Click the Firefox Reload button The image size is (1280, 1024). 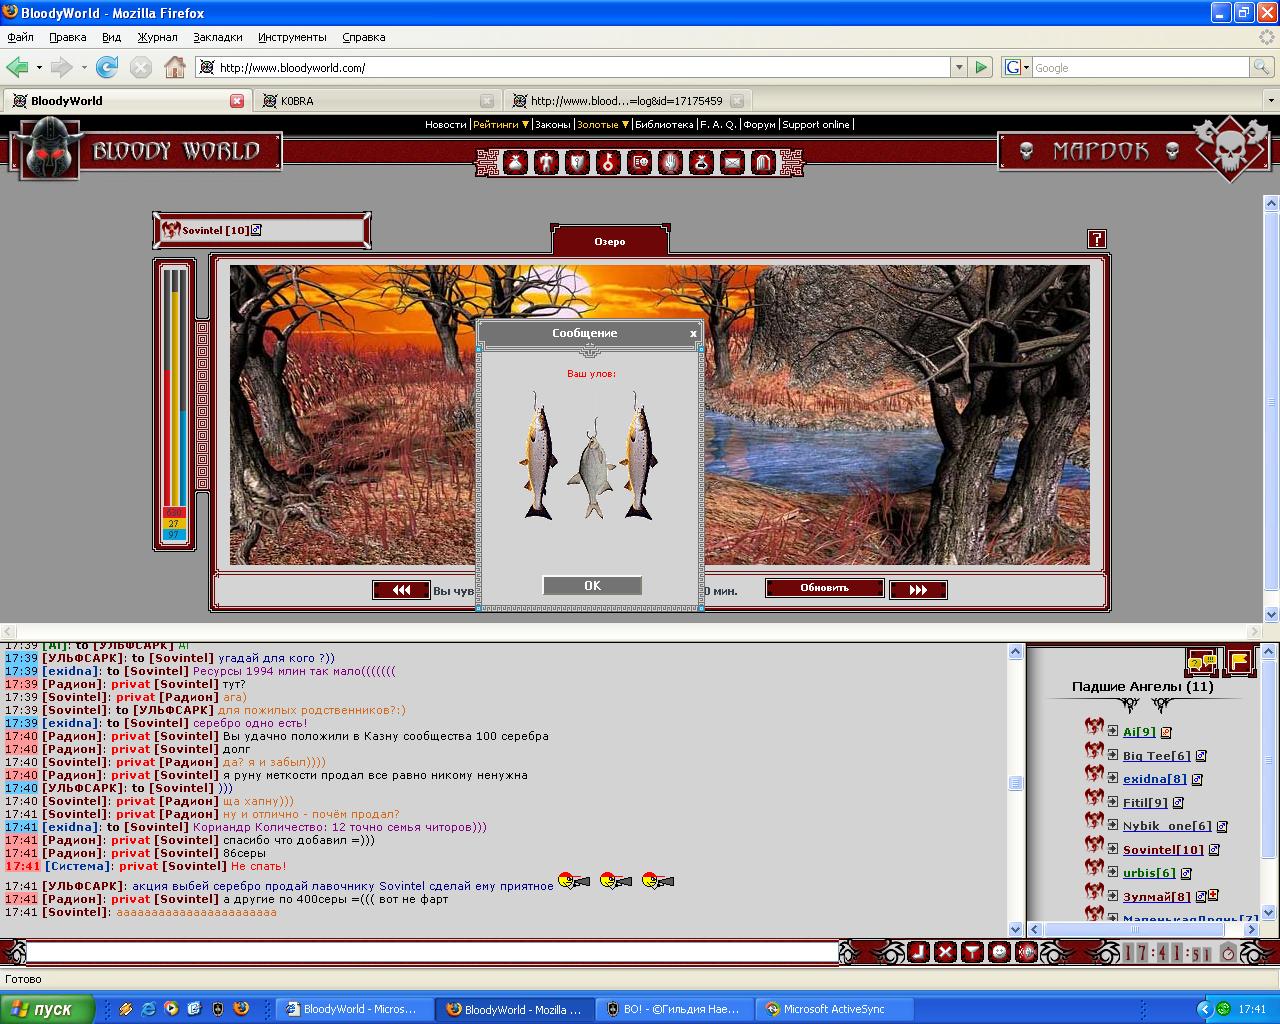coord(107,67)
